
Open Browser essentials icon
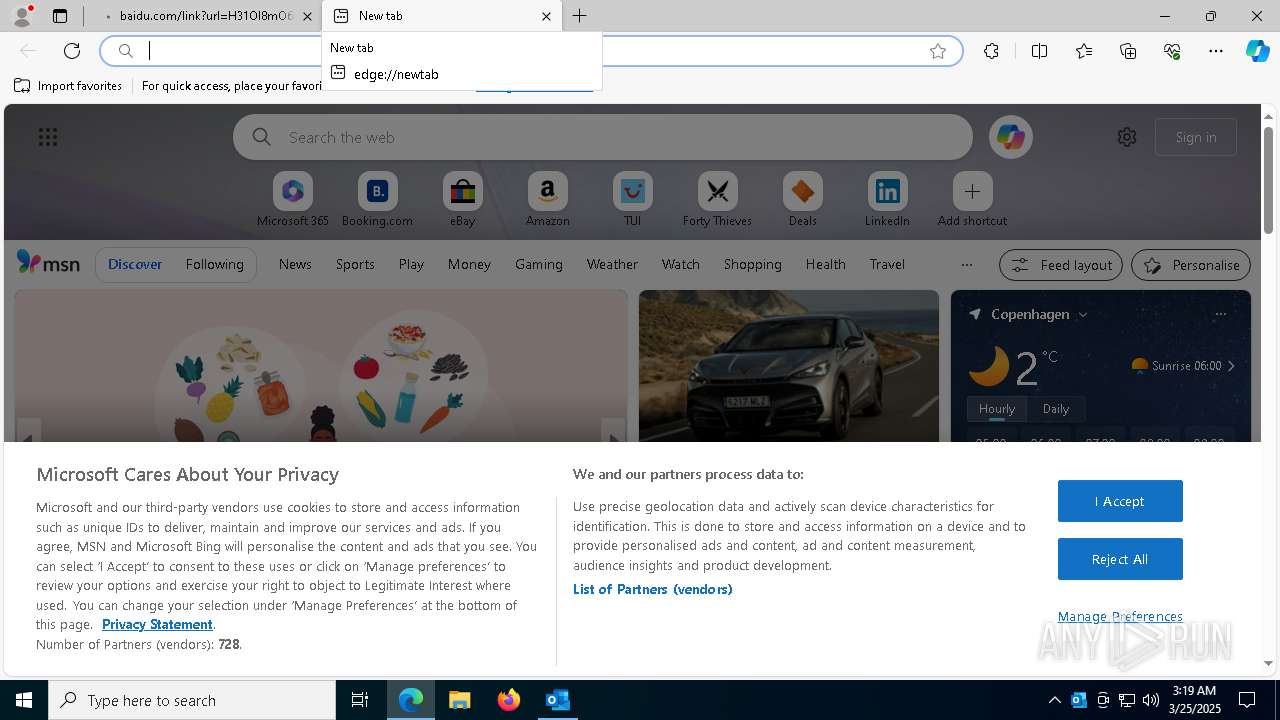tap(1172, 51)
